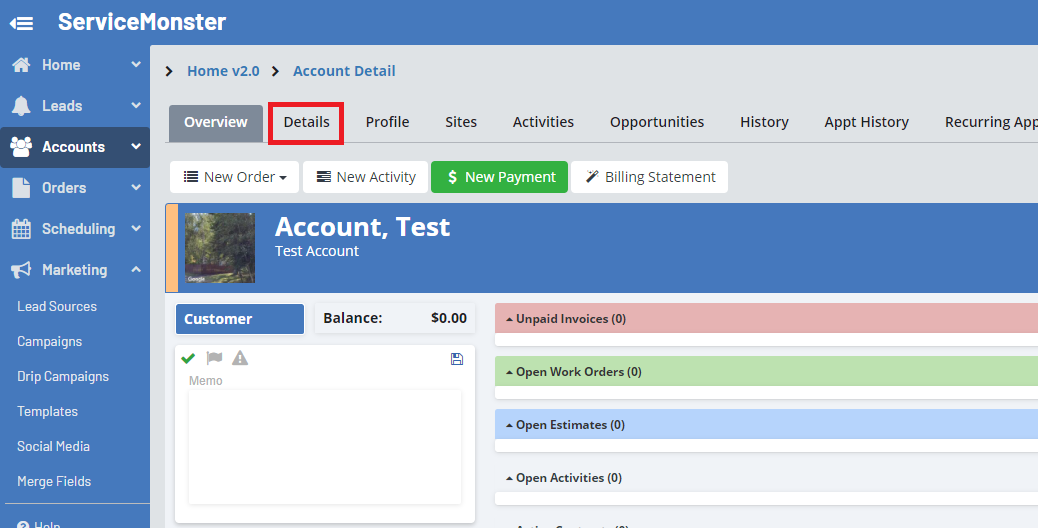Click the Leads bell icon in sidebar
This screenshot has height=528, width=1038.
coord(21,106)
